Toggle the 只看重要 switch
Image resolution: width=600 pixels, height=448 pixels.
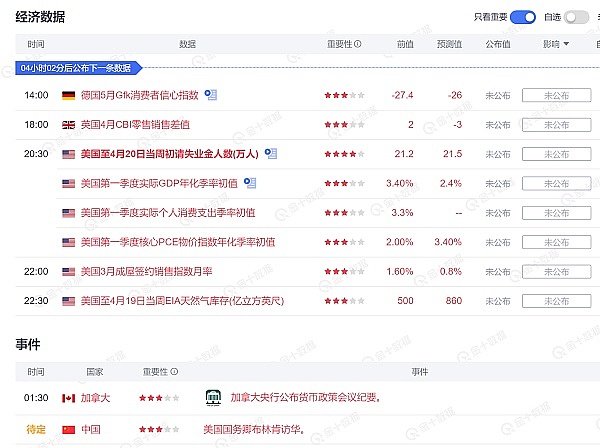[x=524, y=17]
